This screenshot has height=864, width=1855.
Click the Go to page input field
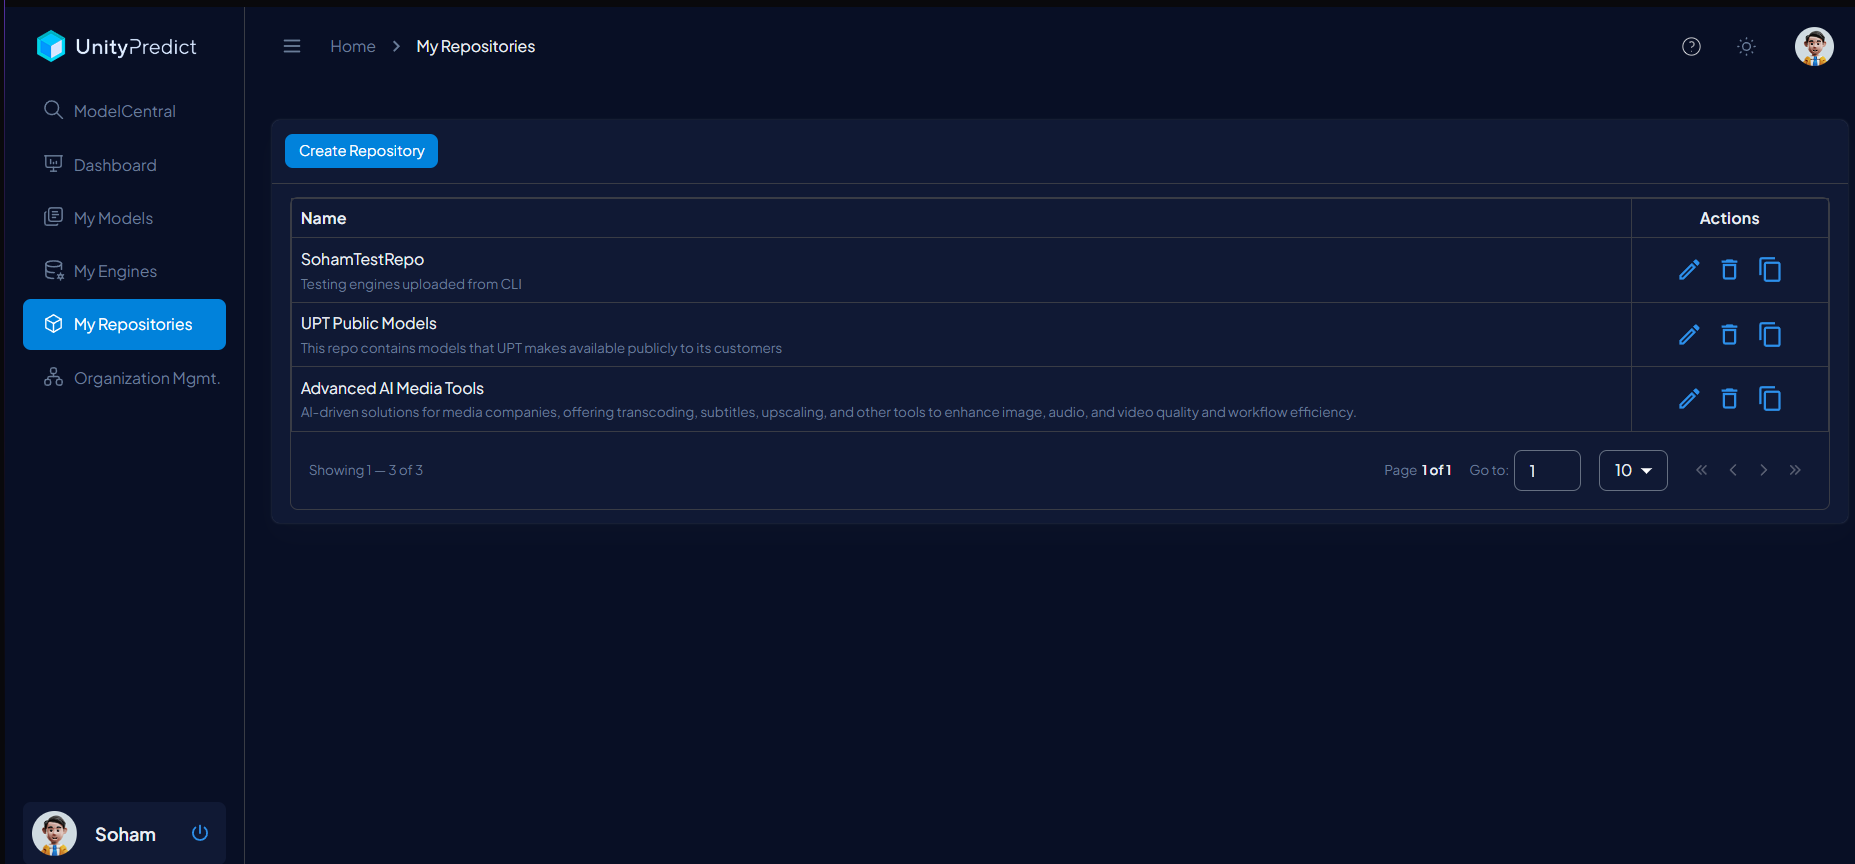(x=1546, y=471)
